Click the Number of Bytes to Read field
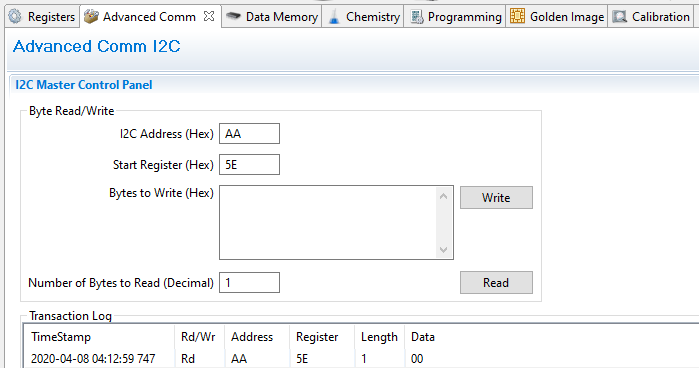Screen dimensions: 699x368 click(x=249, y=282)
